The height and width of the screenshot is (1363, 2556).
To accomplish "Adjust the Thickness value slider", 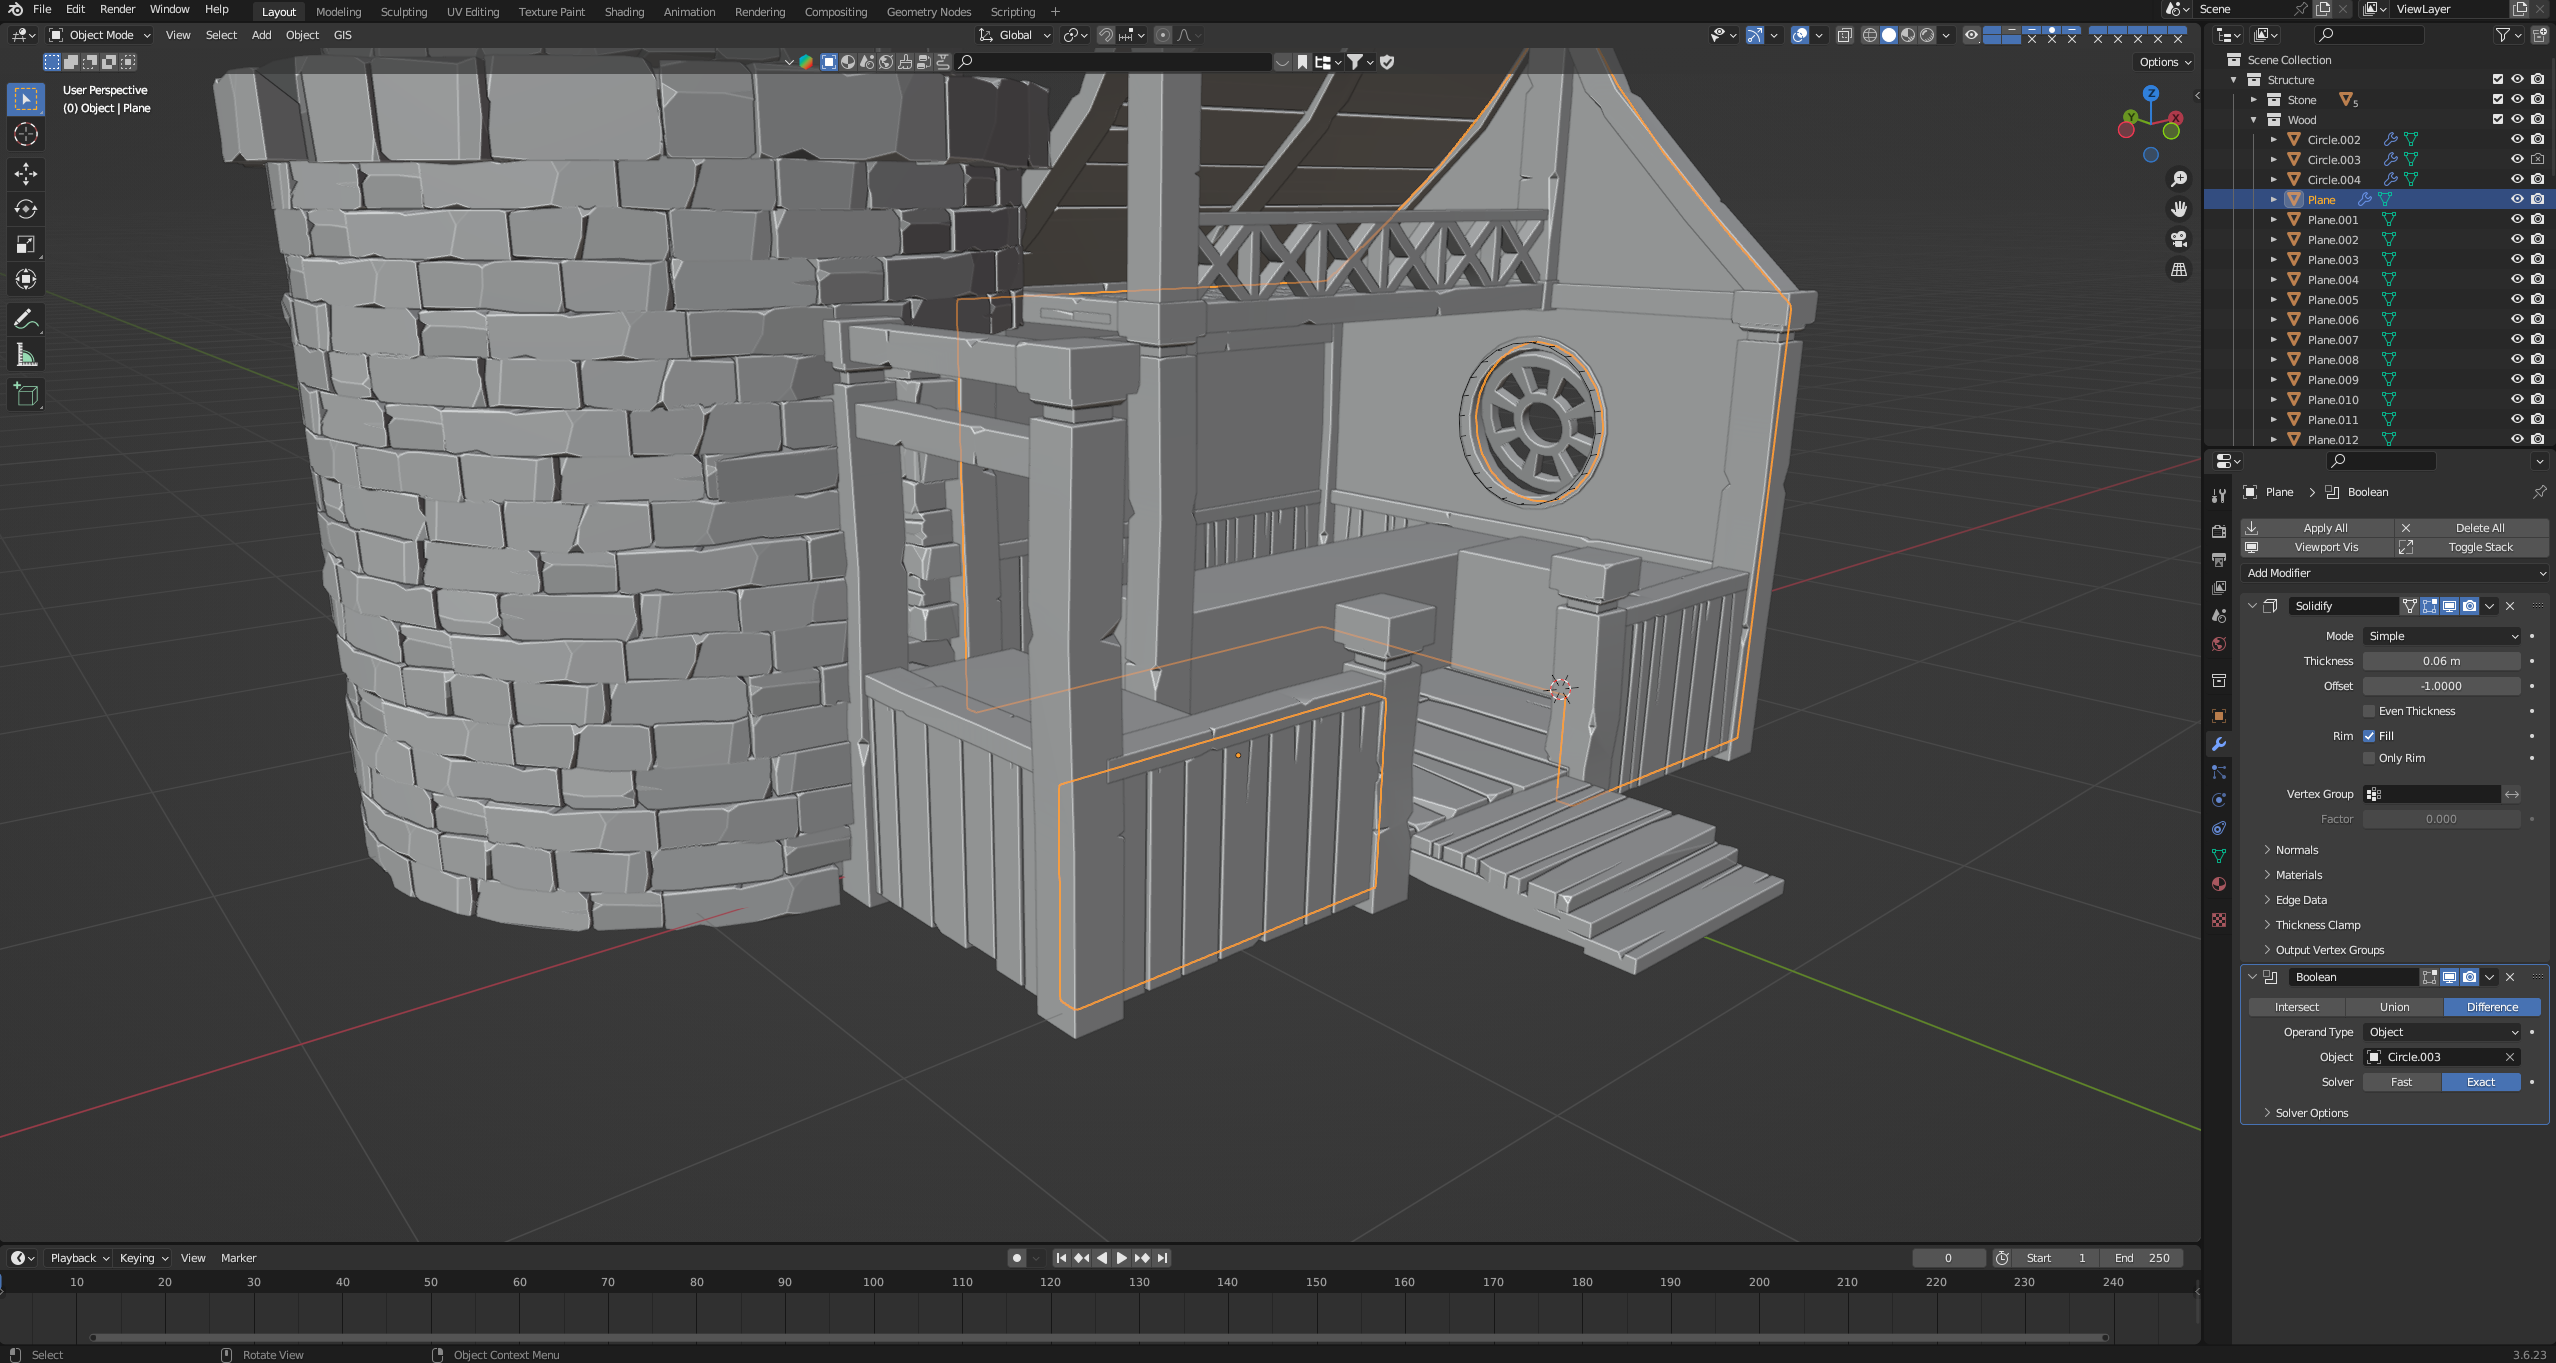I will point(2440,661).
